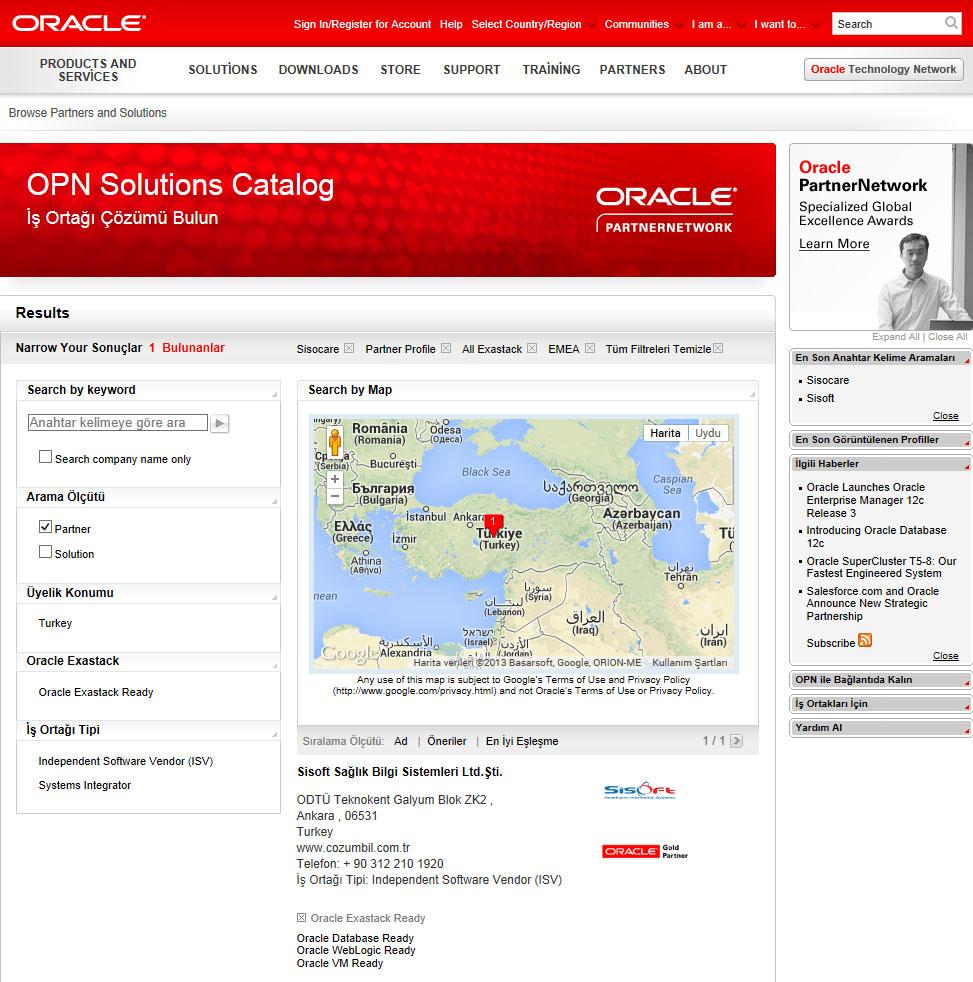This screenshot has height=982, width=973.
Task: Click the Oracle logo in the header
Action: click(x=79, y=23)
